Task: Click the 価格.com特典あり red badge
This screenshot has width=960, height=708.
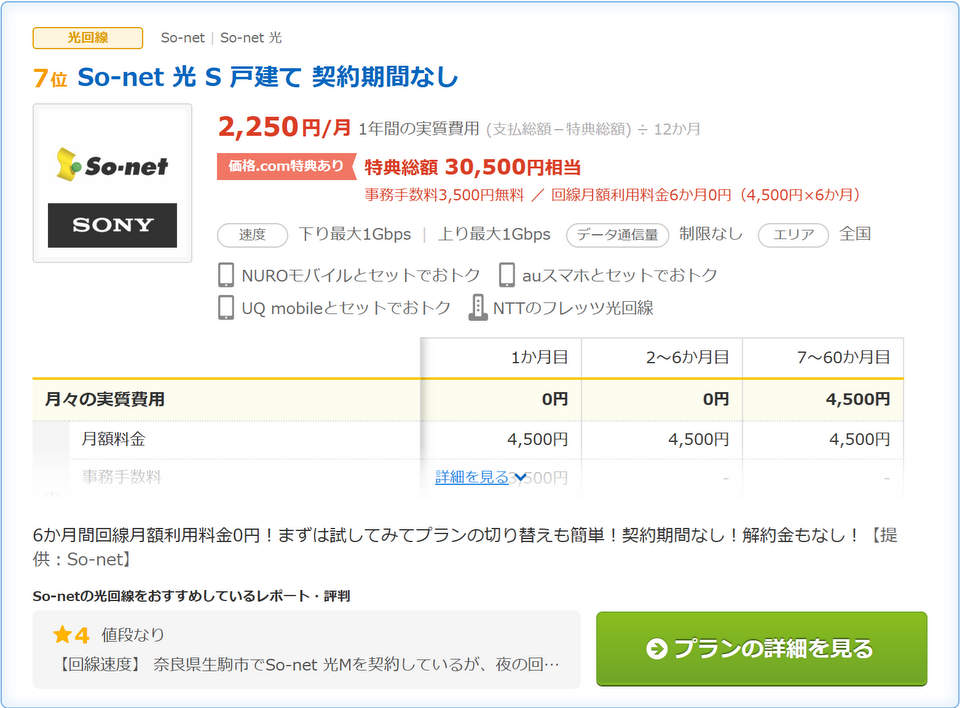Action: (x=286, y=166)
